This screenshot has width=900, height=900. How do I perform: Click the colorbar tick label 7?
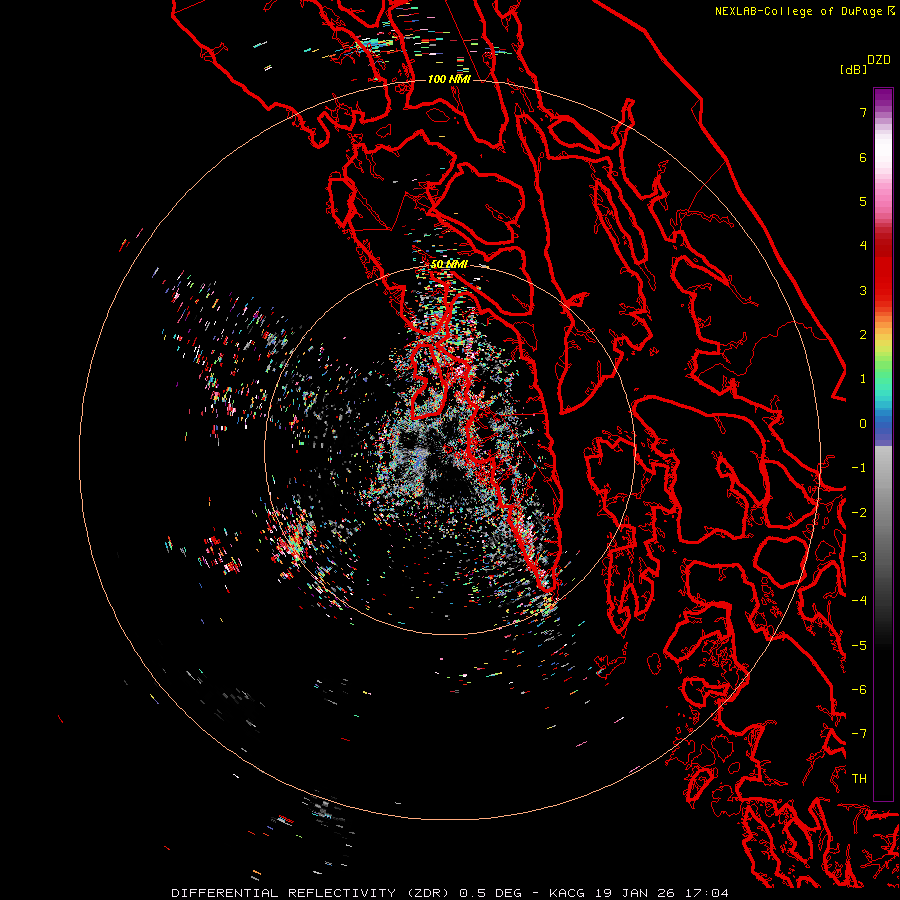863,112
